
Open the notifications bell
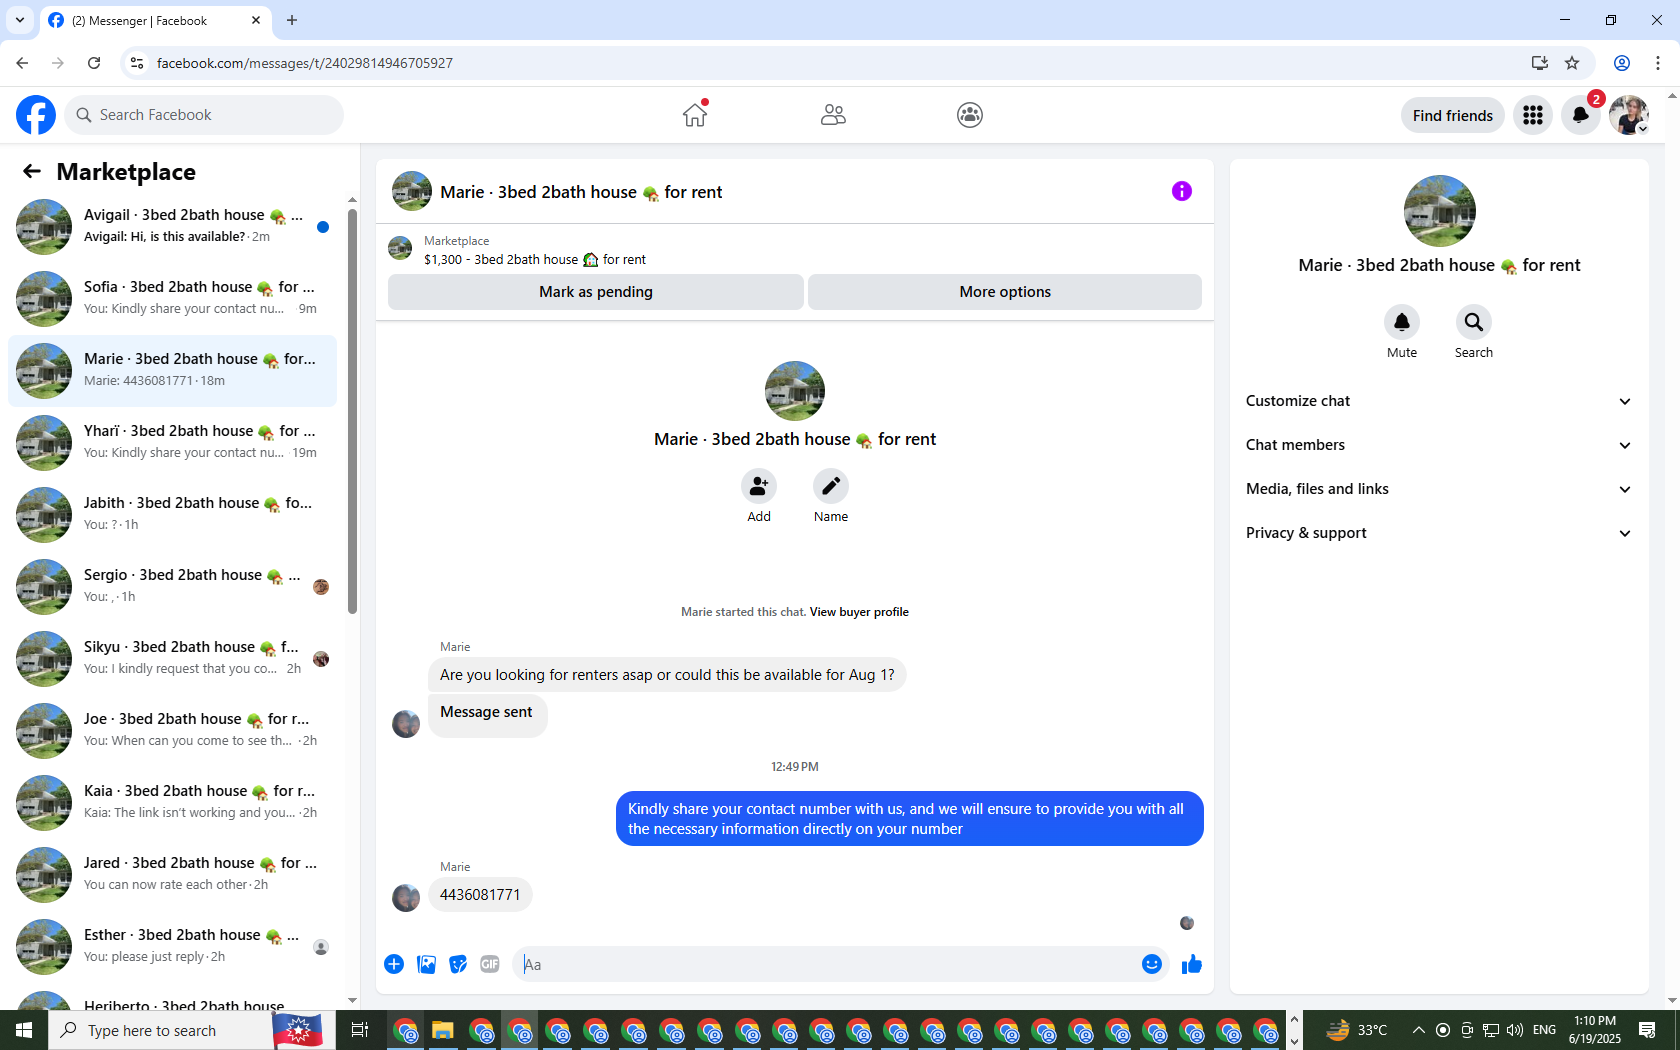tap(1581, 115)
